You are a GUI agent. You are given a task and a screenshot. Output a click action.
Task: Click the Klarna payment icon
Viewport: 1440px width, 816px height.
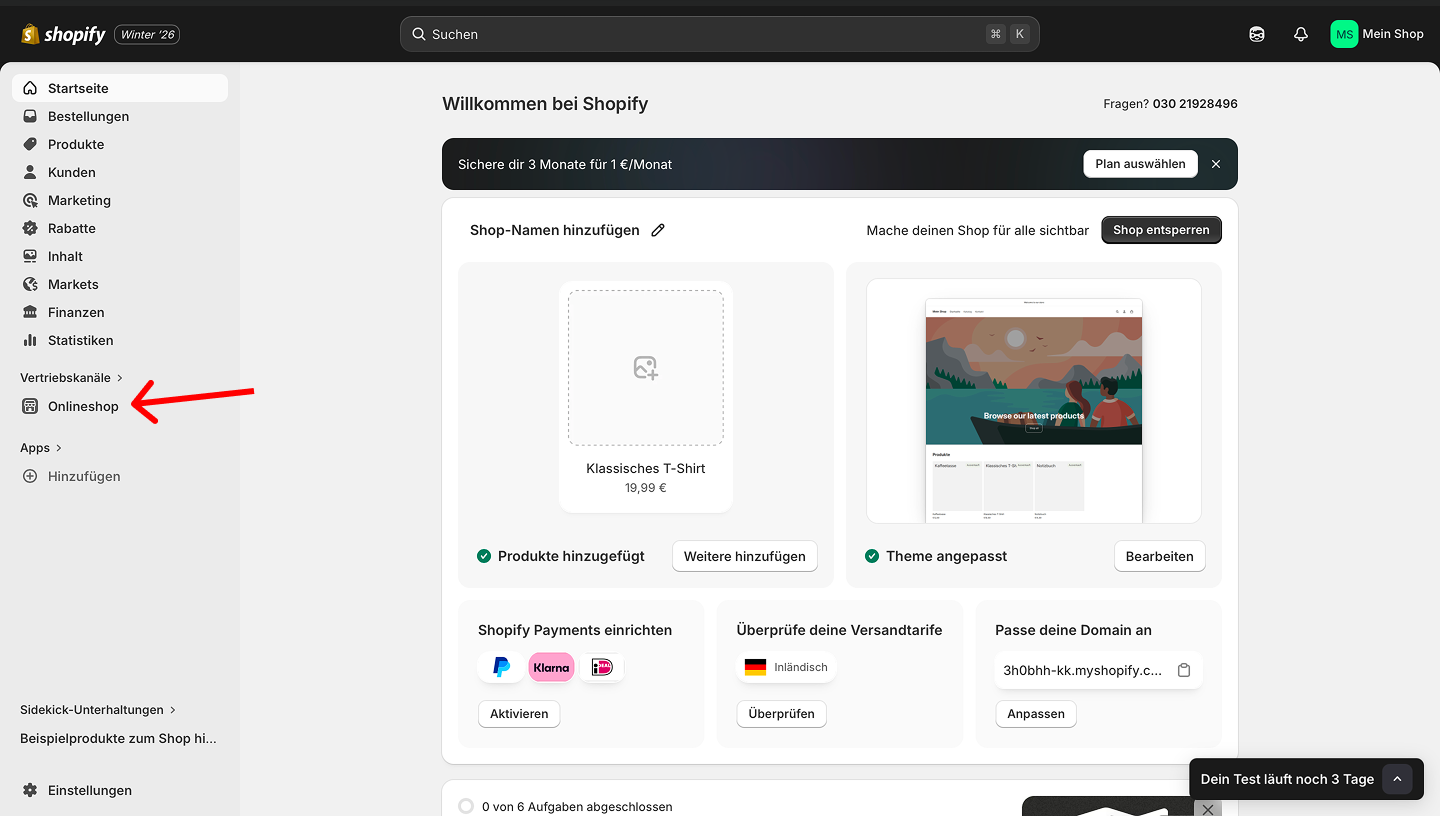(551, 667)
